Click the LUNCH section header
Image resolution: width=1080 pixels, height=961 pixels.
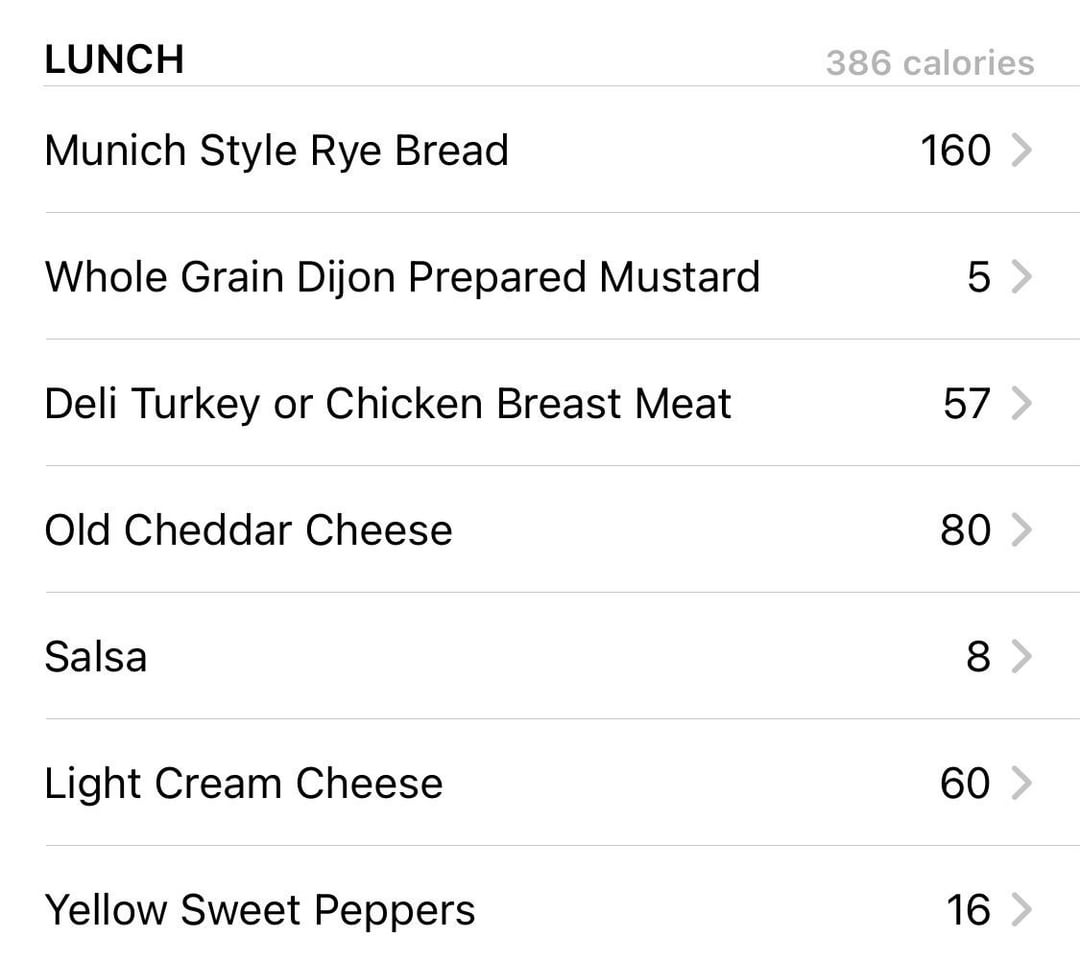(x=114, y=59)
